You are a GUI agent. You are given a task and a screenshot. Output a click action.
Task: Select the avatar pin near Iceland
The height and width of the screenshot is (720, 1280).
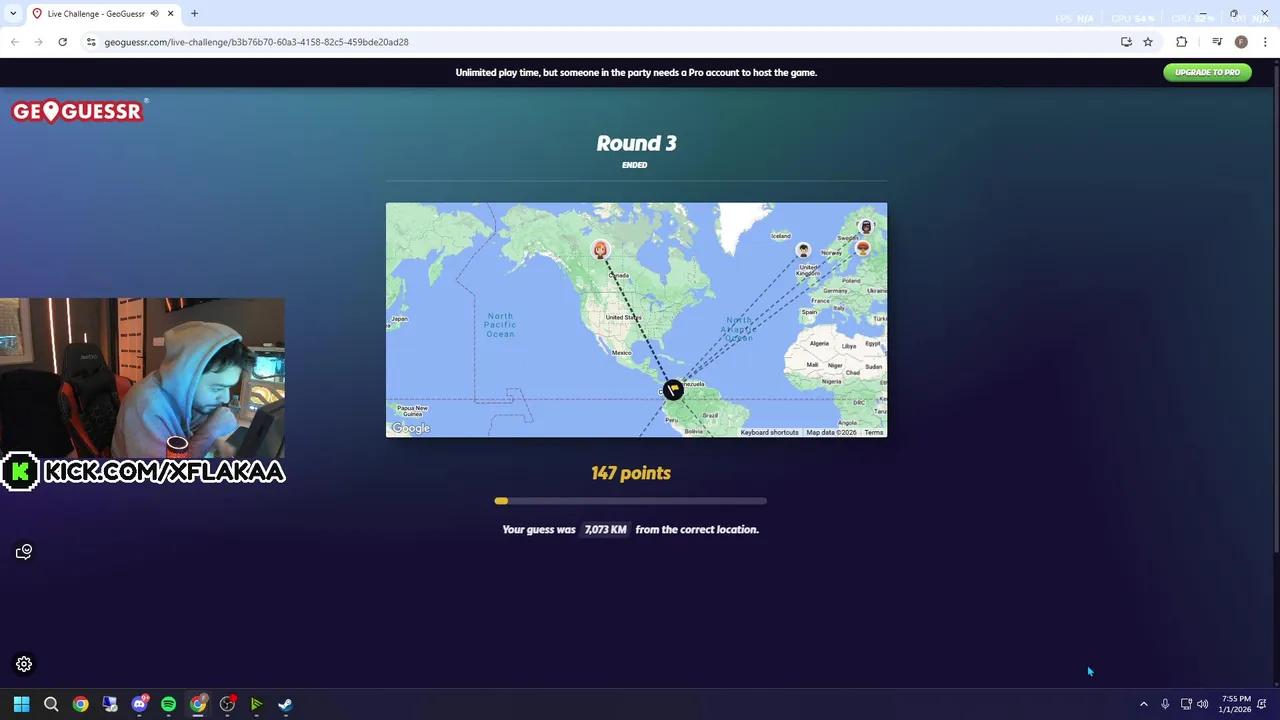803,250
